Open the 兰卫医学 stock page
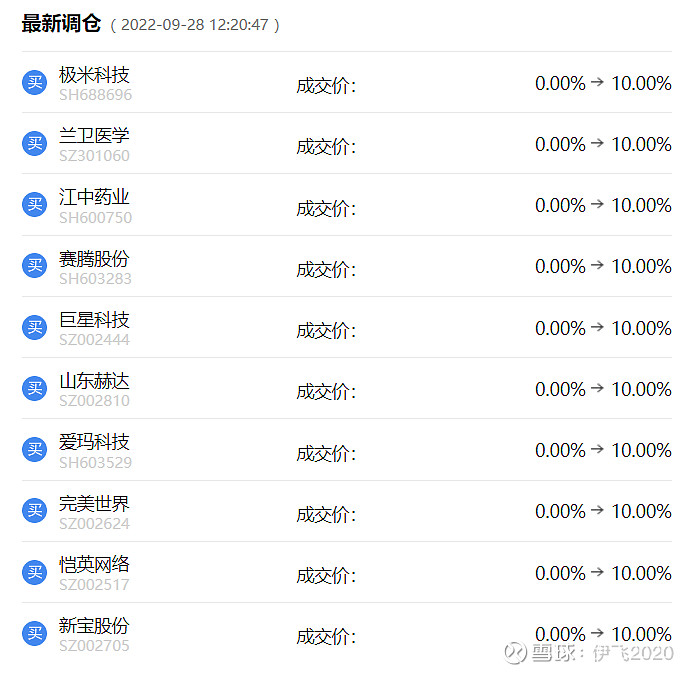The image size is (693, 674). pos(94,136)
